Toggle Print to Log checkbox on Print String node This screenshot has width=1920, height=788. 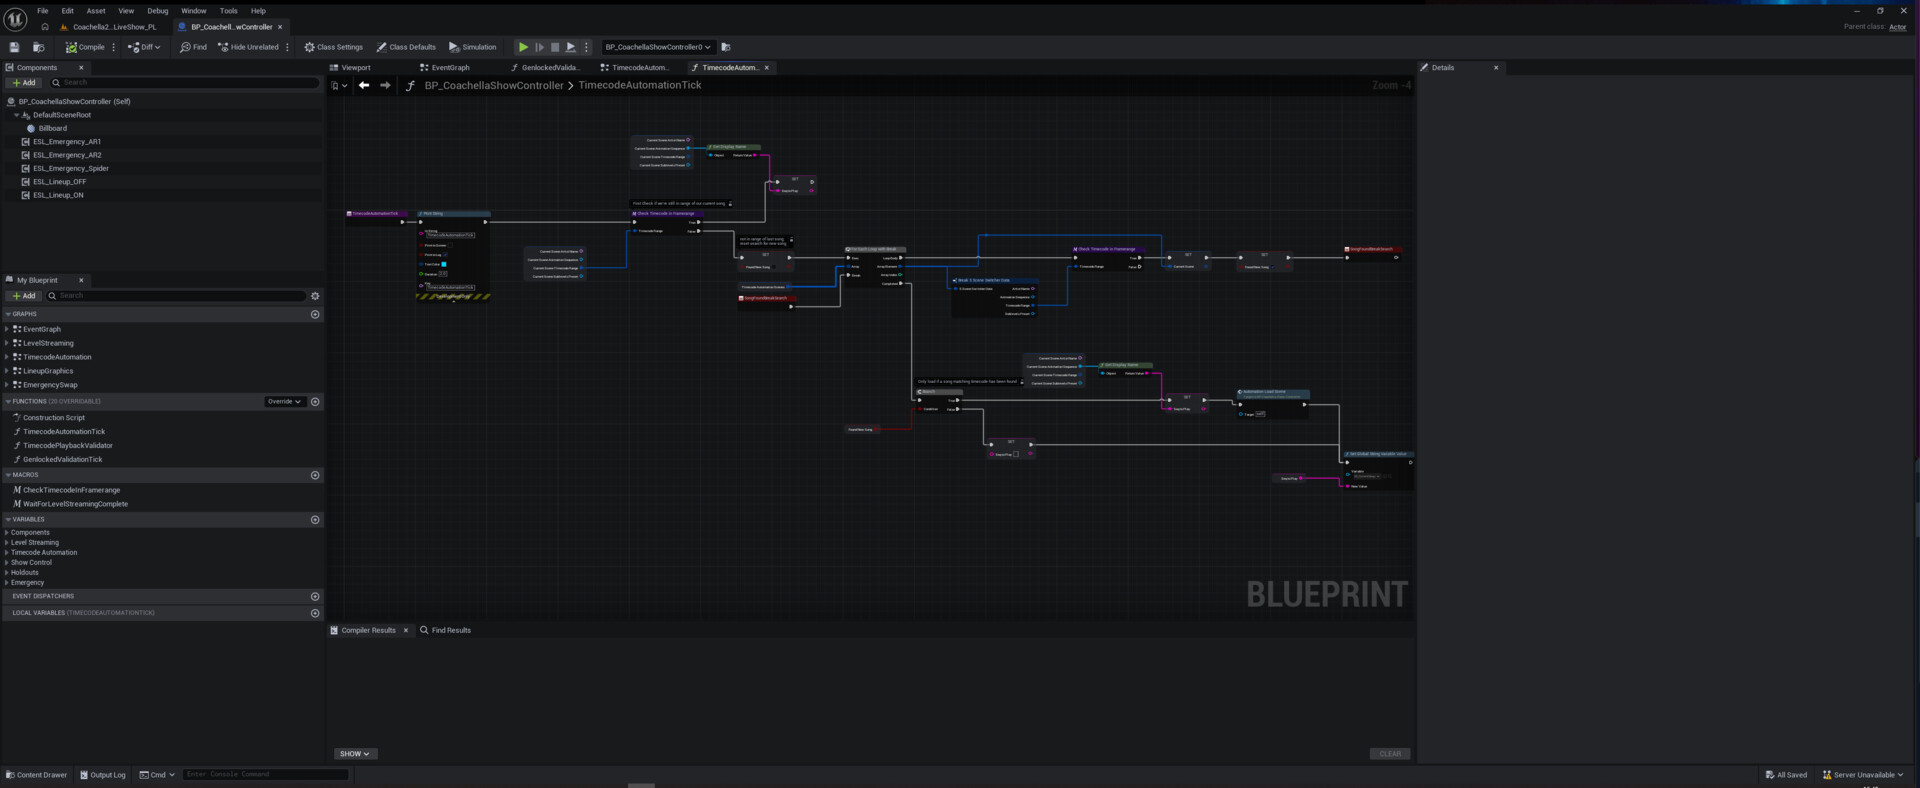pos(444,255)
